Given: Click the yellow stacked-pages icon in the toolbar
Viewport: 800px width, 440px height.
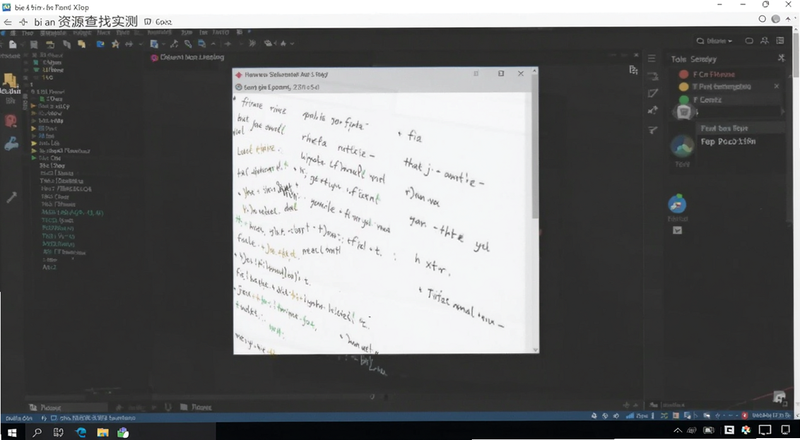Looking at the screenshot, I should tap(82, 44).
